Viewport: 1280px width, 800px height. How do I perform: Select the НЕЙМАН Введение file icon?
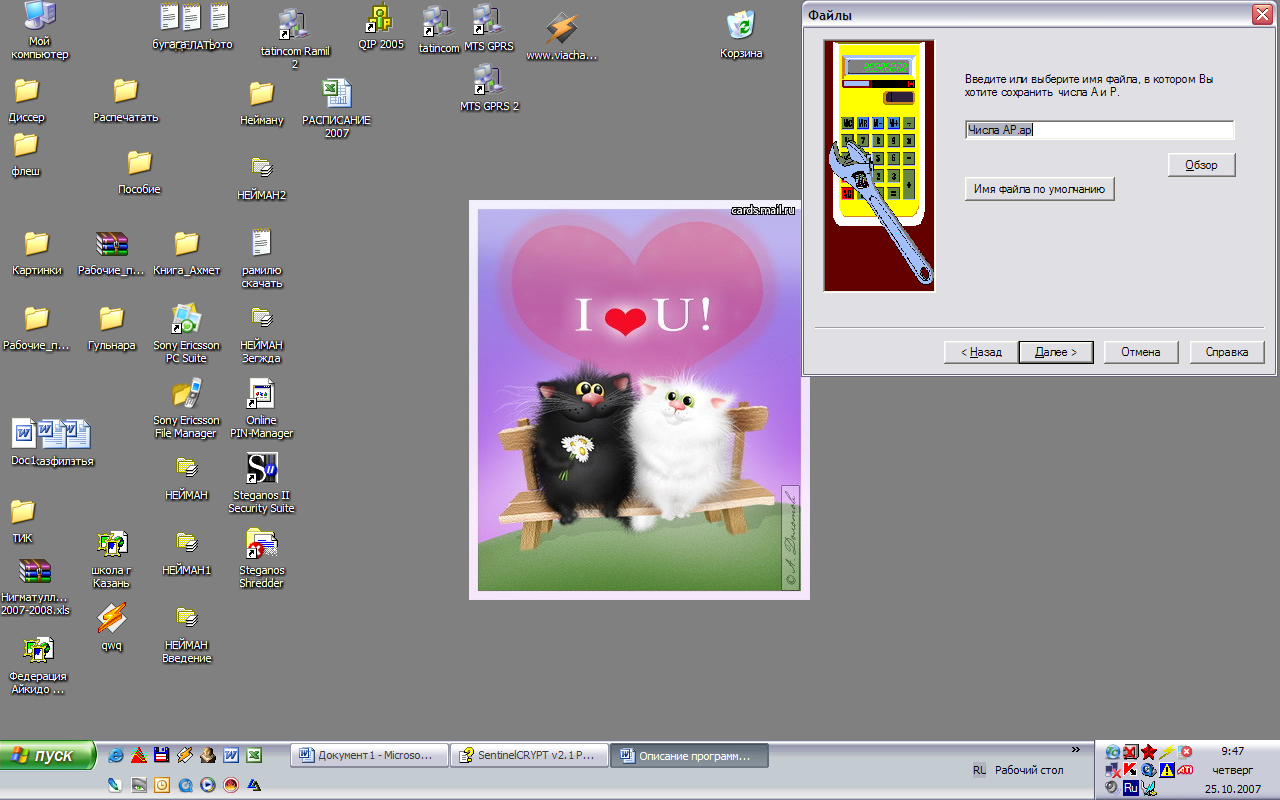point(186,633)
